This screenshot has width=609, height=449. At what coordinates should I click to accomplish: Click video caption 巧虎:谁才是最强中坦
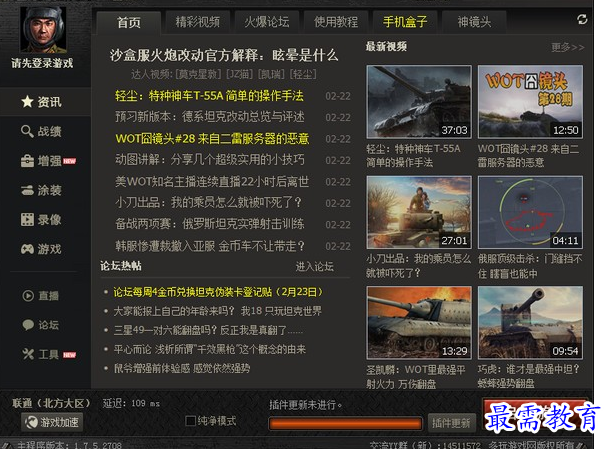(x=529, y=376)
